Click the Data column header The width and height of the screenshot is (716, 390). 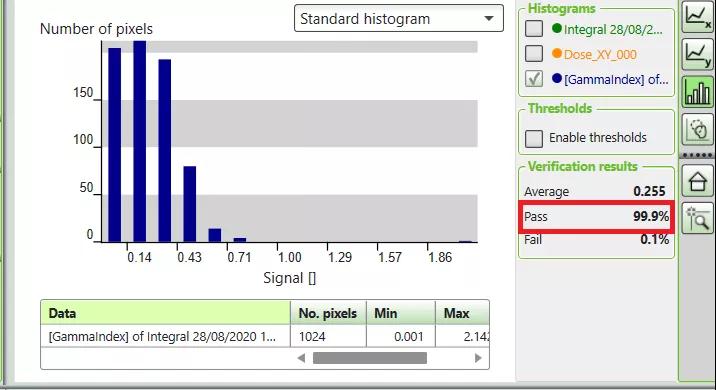click(x=165, y=313)
